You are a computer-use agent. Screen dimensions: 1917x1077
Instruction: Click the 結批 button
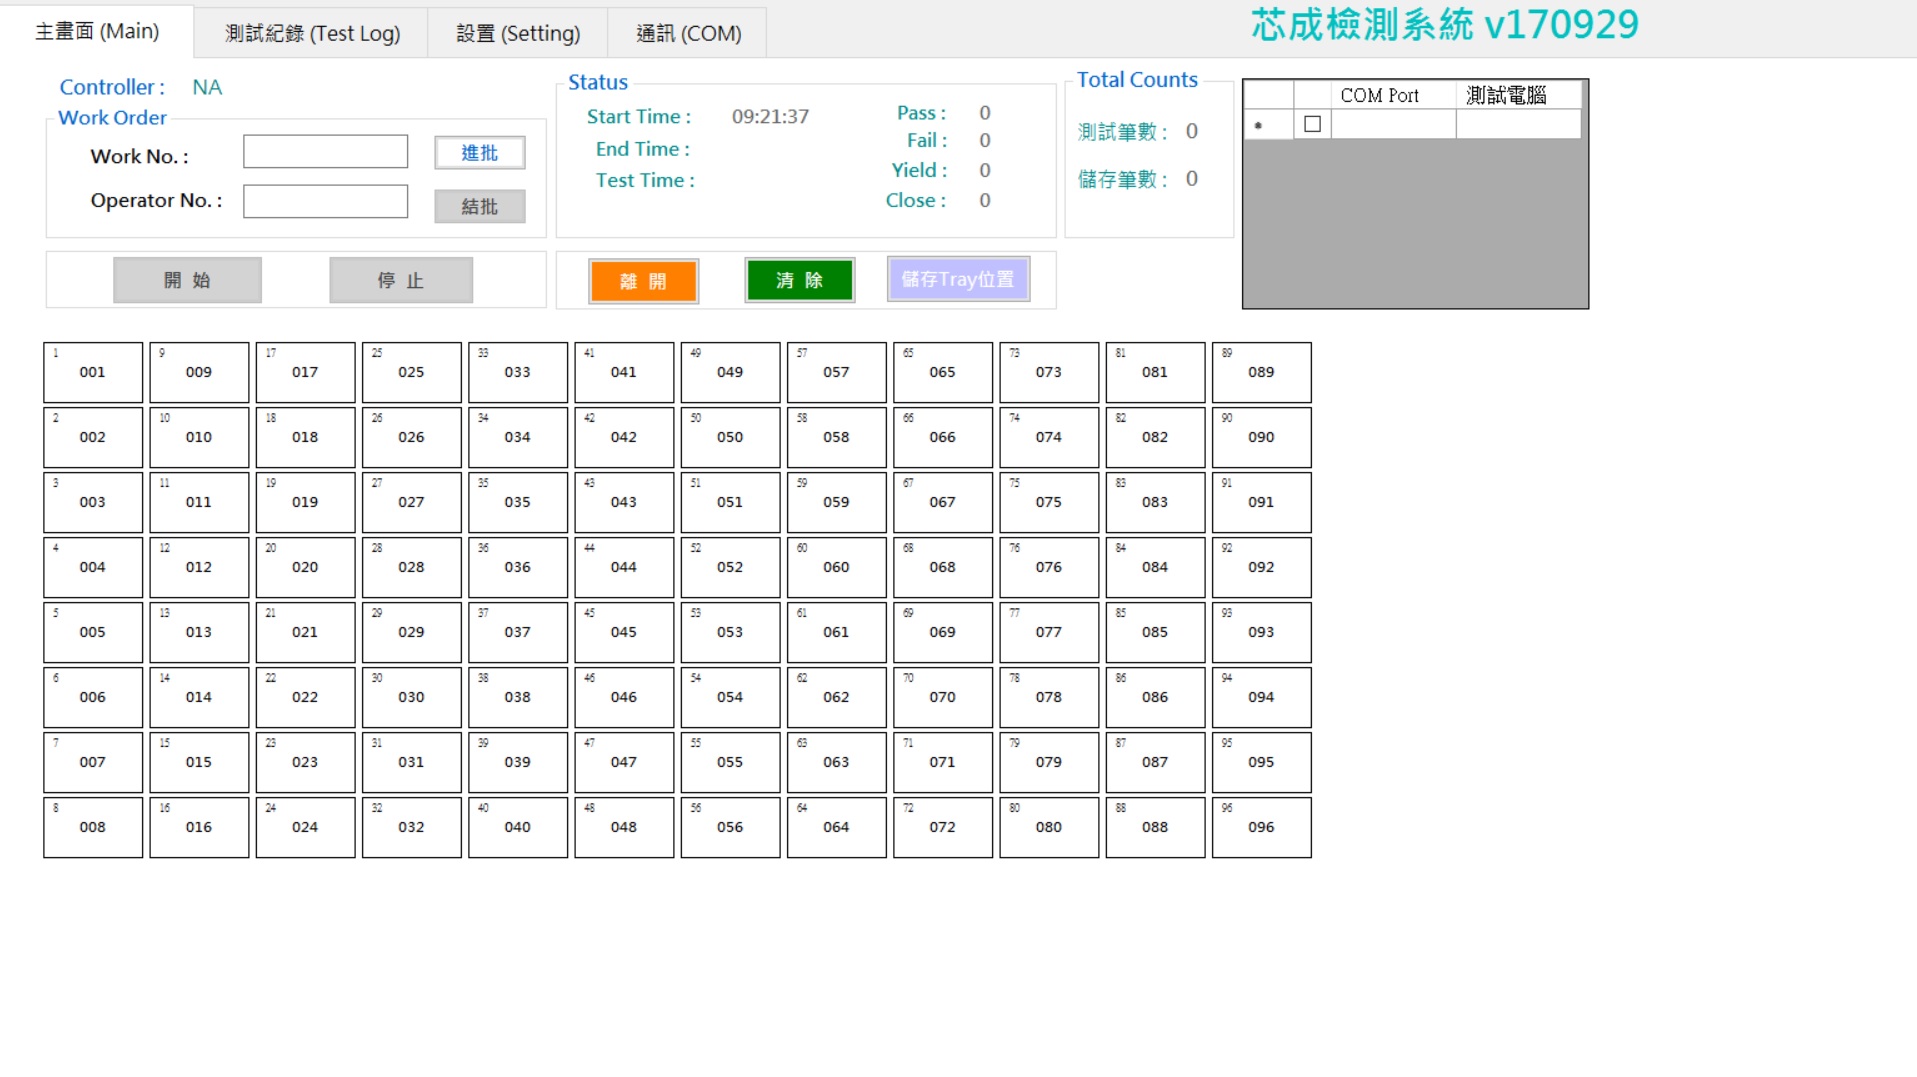point(479,206)
